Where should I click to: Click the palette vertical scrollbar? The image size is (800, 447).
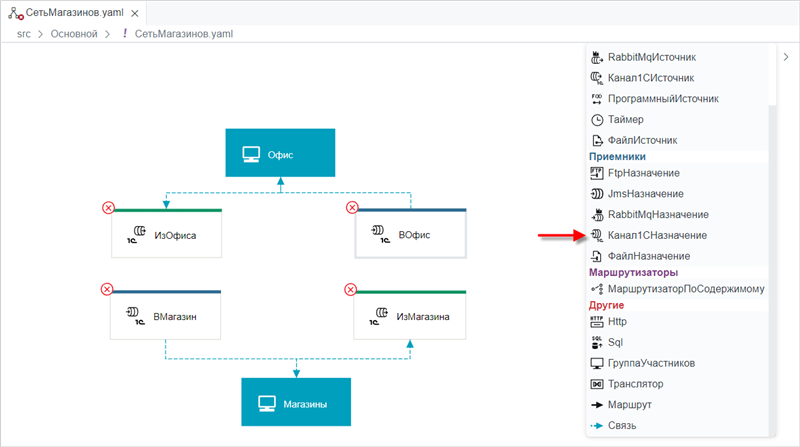tap(772, 268)
